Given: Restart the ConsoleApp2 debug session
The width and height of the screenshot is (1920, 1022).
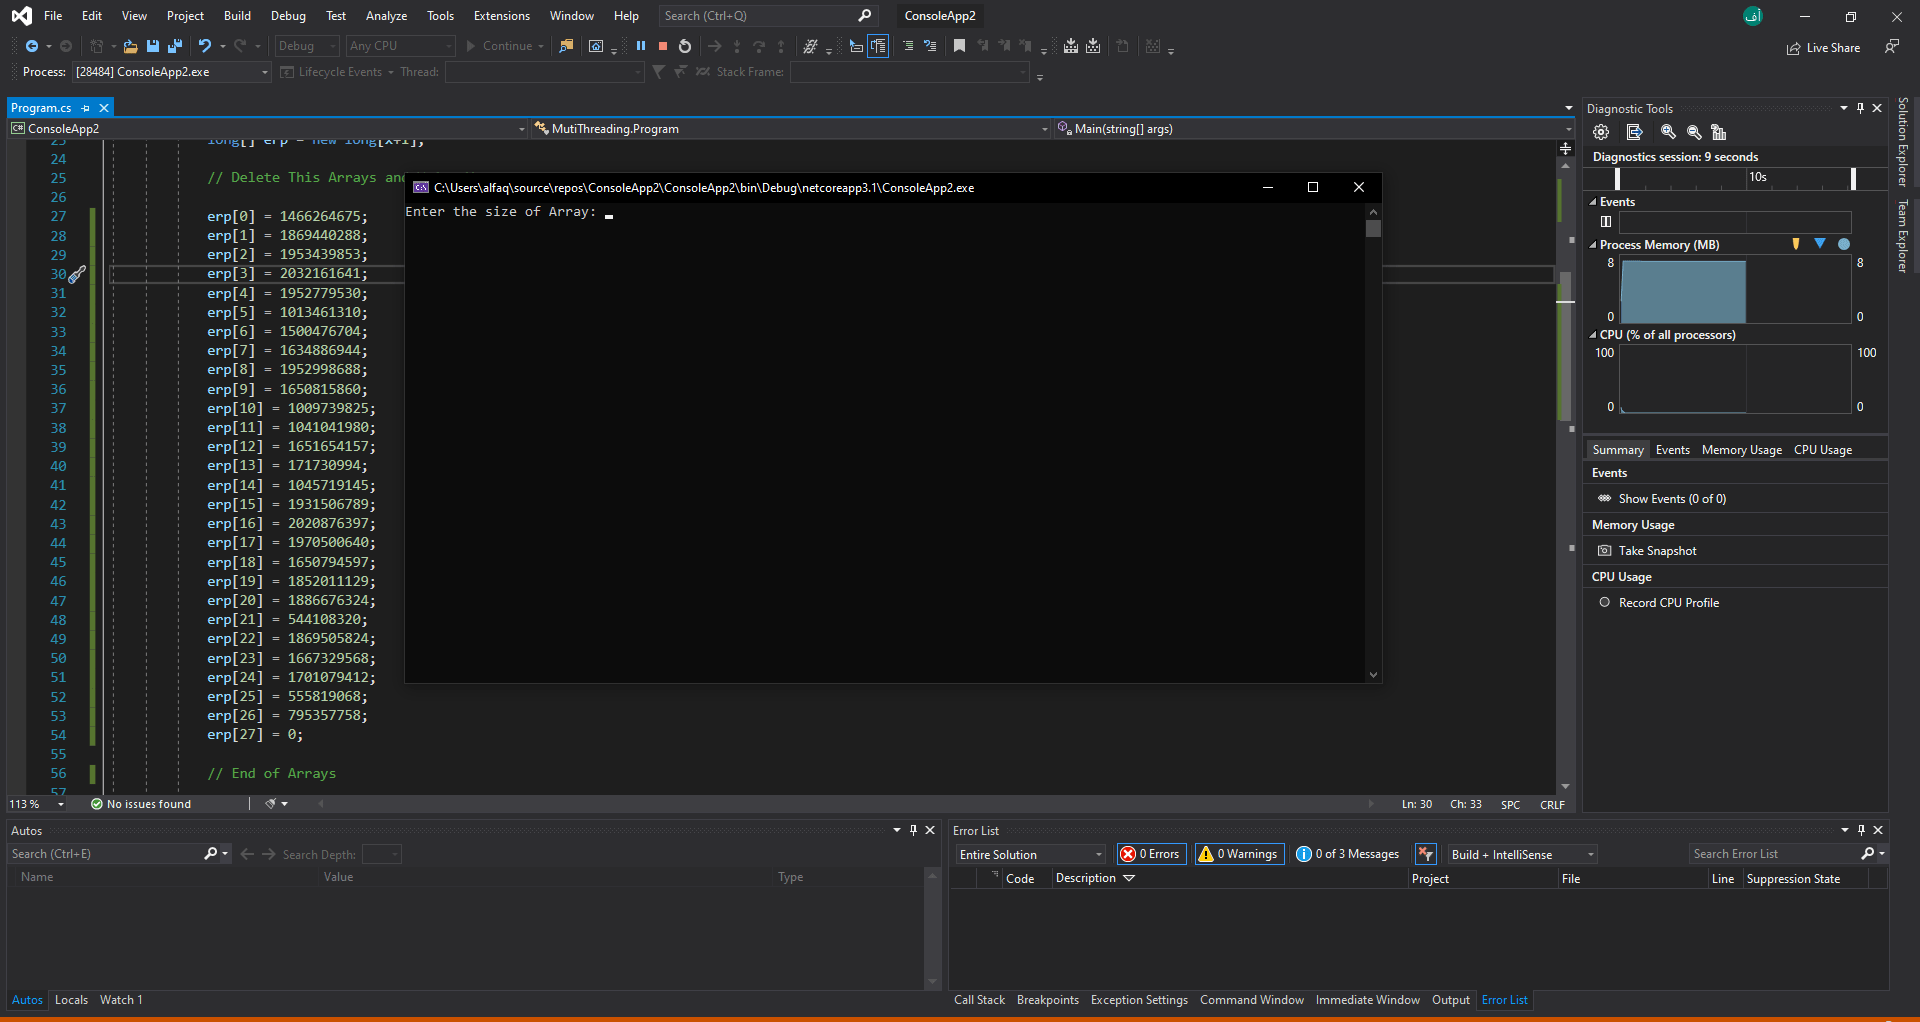Looking at the screenshot, I should [x=685, y=46].
